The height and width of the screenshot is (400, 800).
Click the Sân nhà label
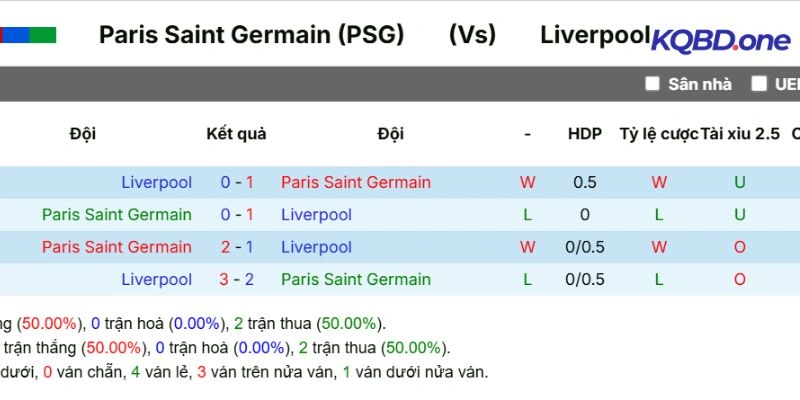pyautogui.click(x=700, y=84)
